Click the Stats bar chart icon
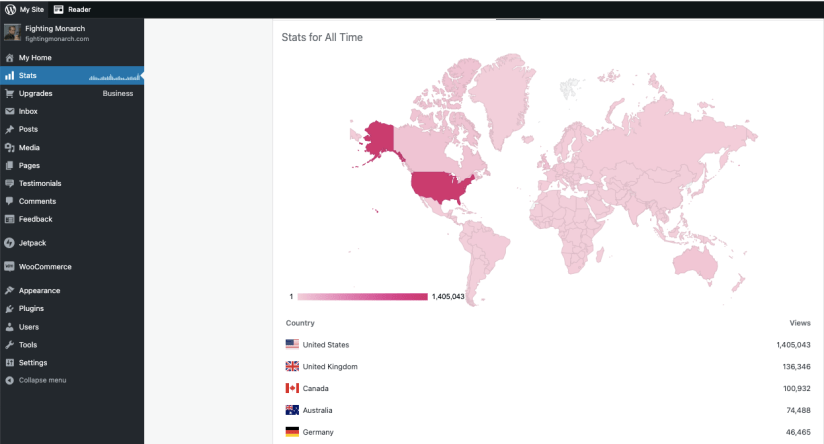 [x=9, y=75]
